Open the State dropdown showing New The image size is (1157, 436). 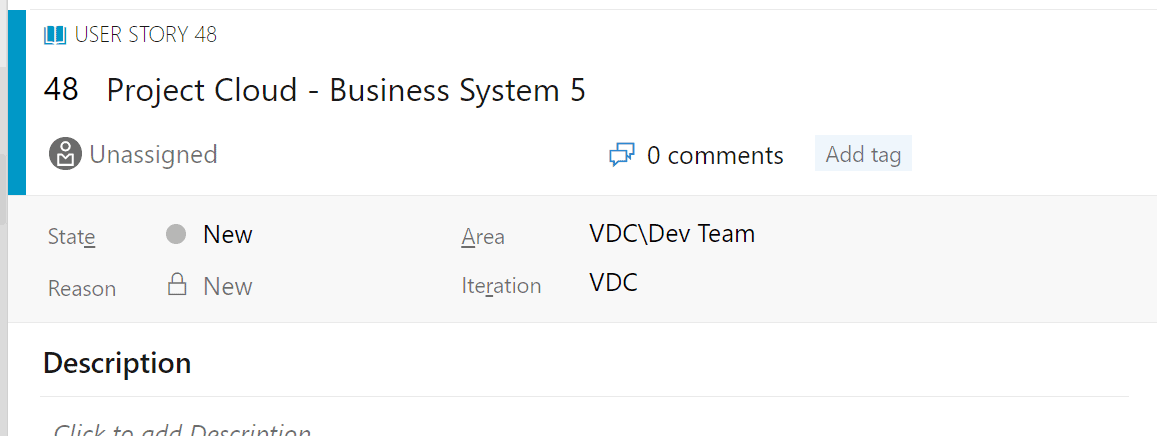coord(228,235)
